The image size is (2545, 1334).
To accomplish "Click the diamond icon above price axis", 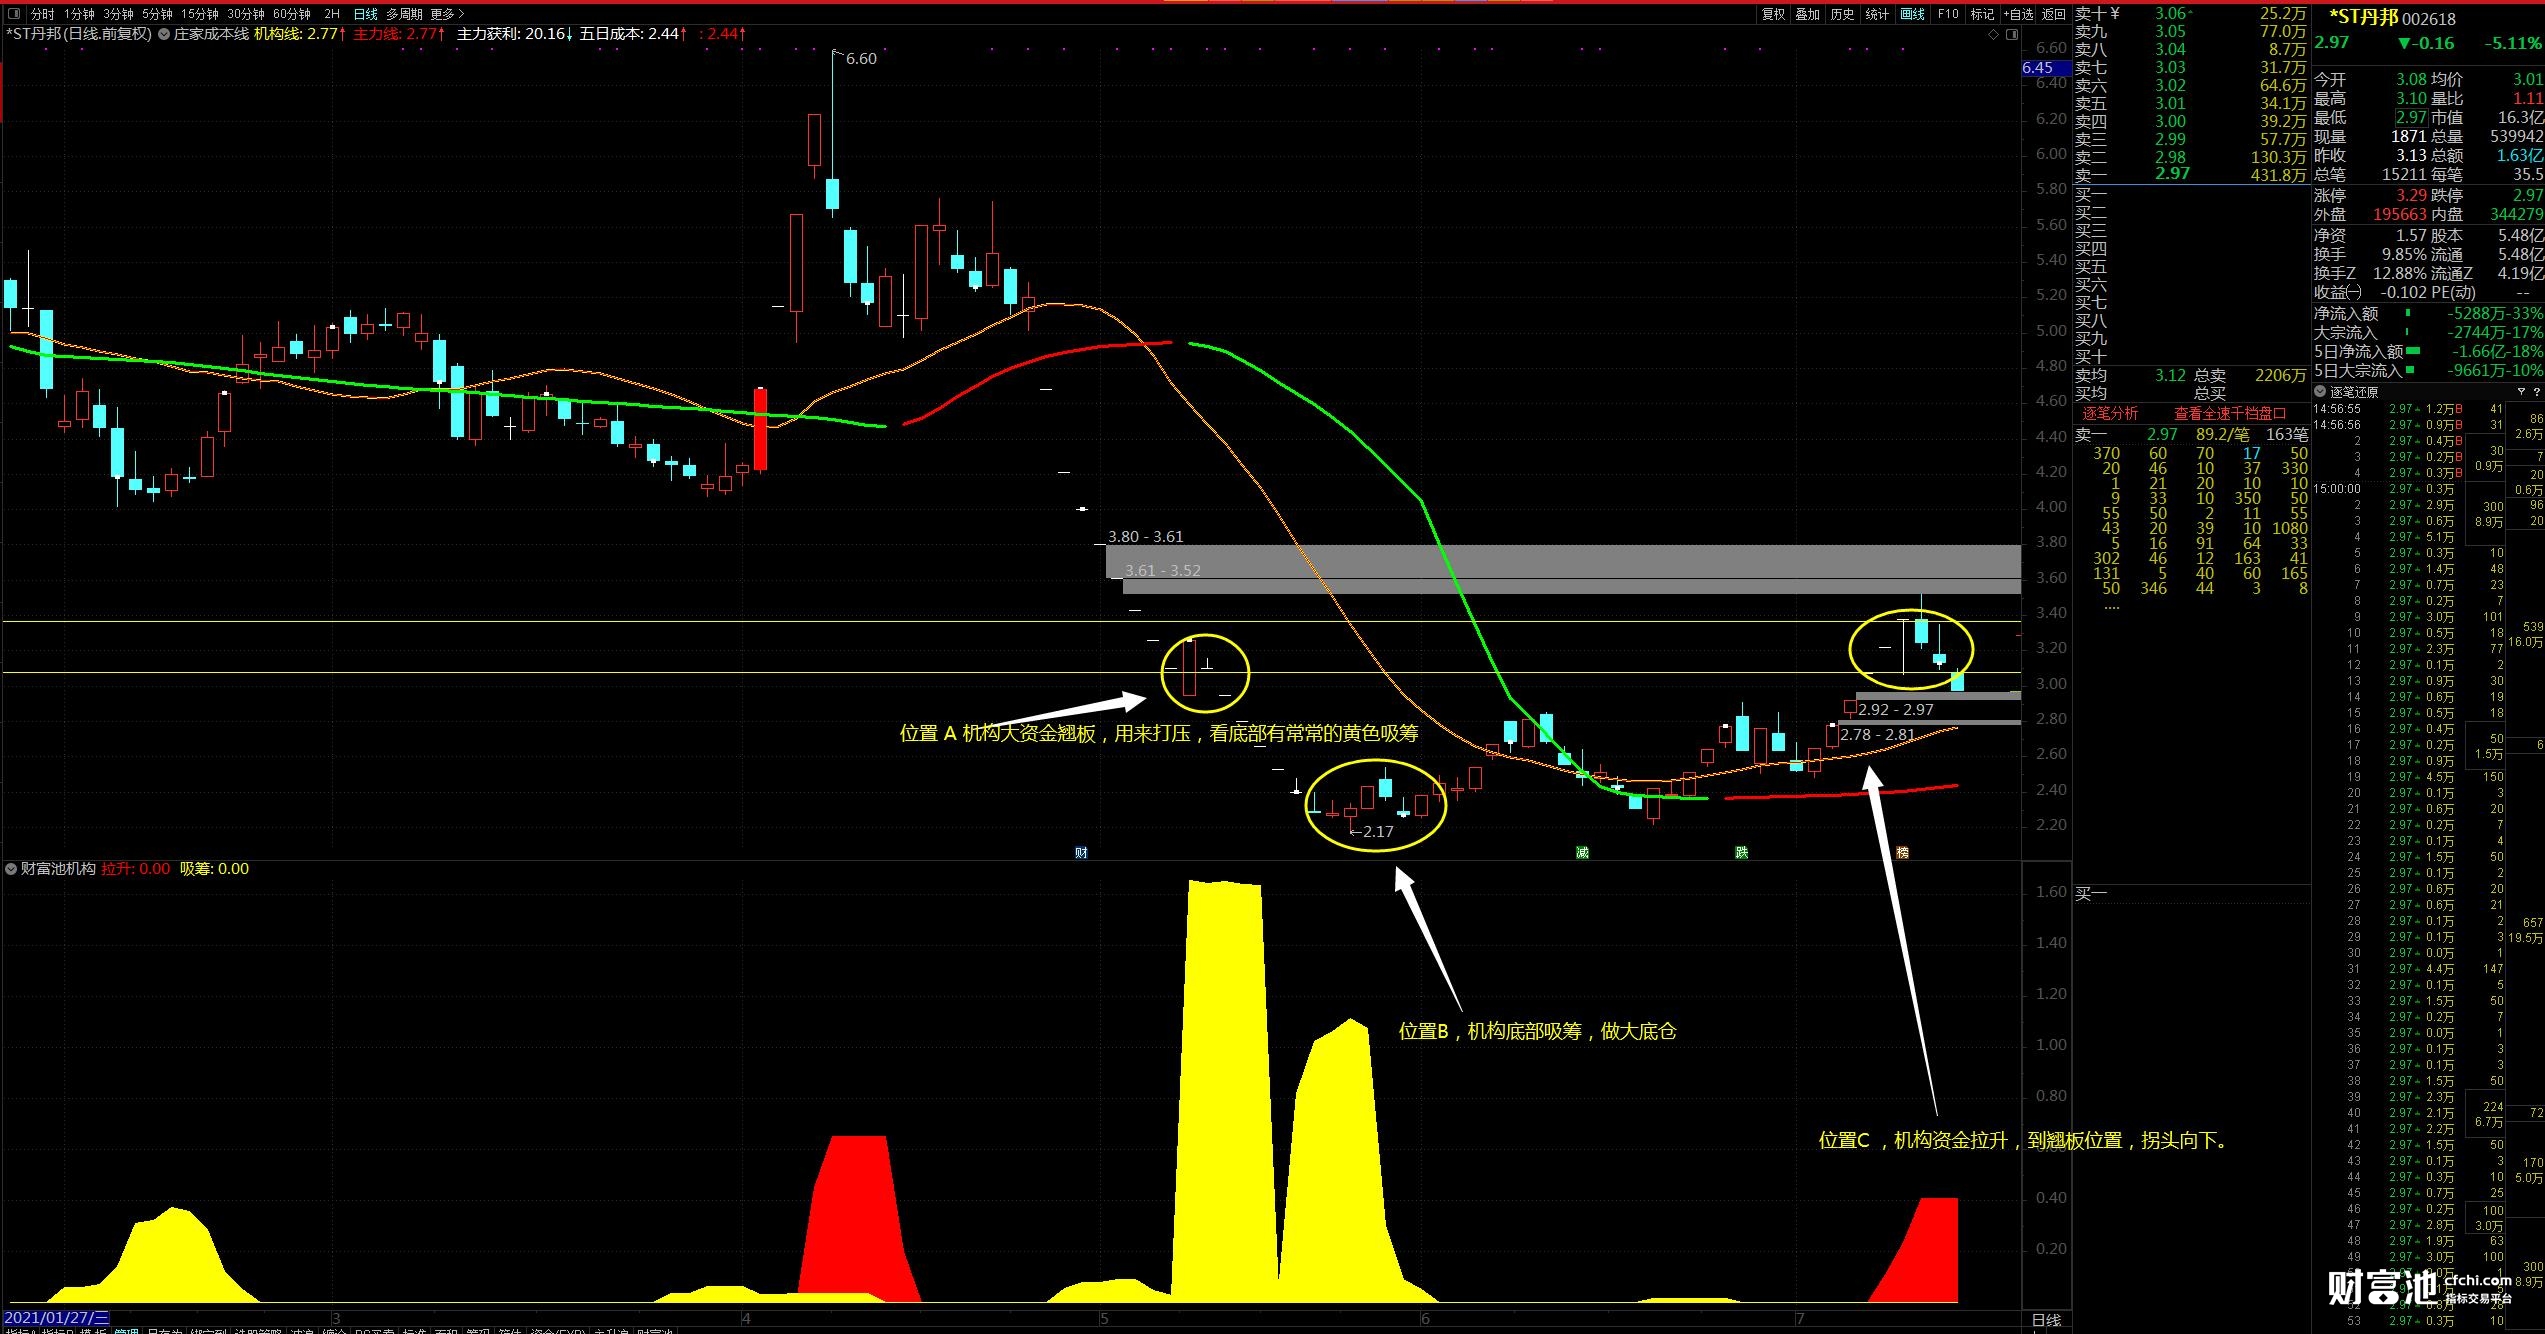I will tap(1993, 34).
